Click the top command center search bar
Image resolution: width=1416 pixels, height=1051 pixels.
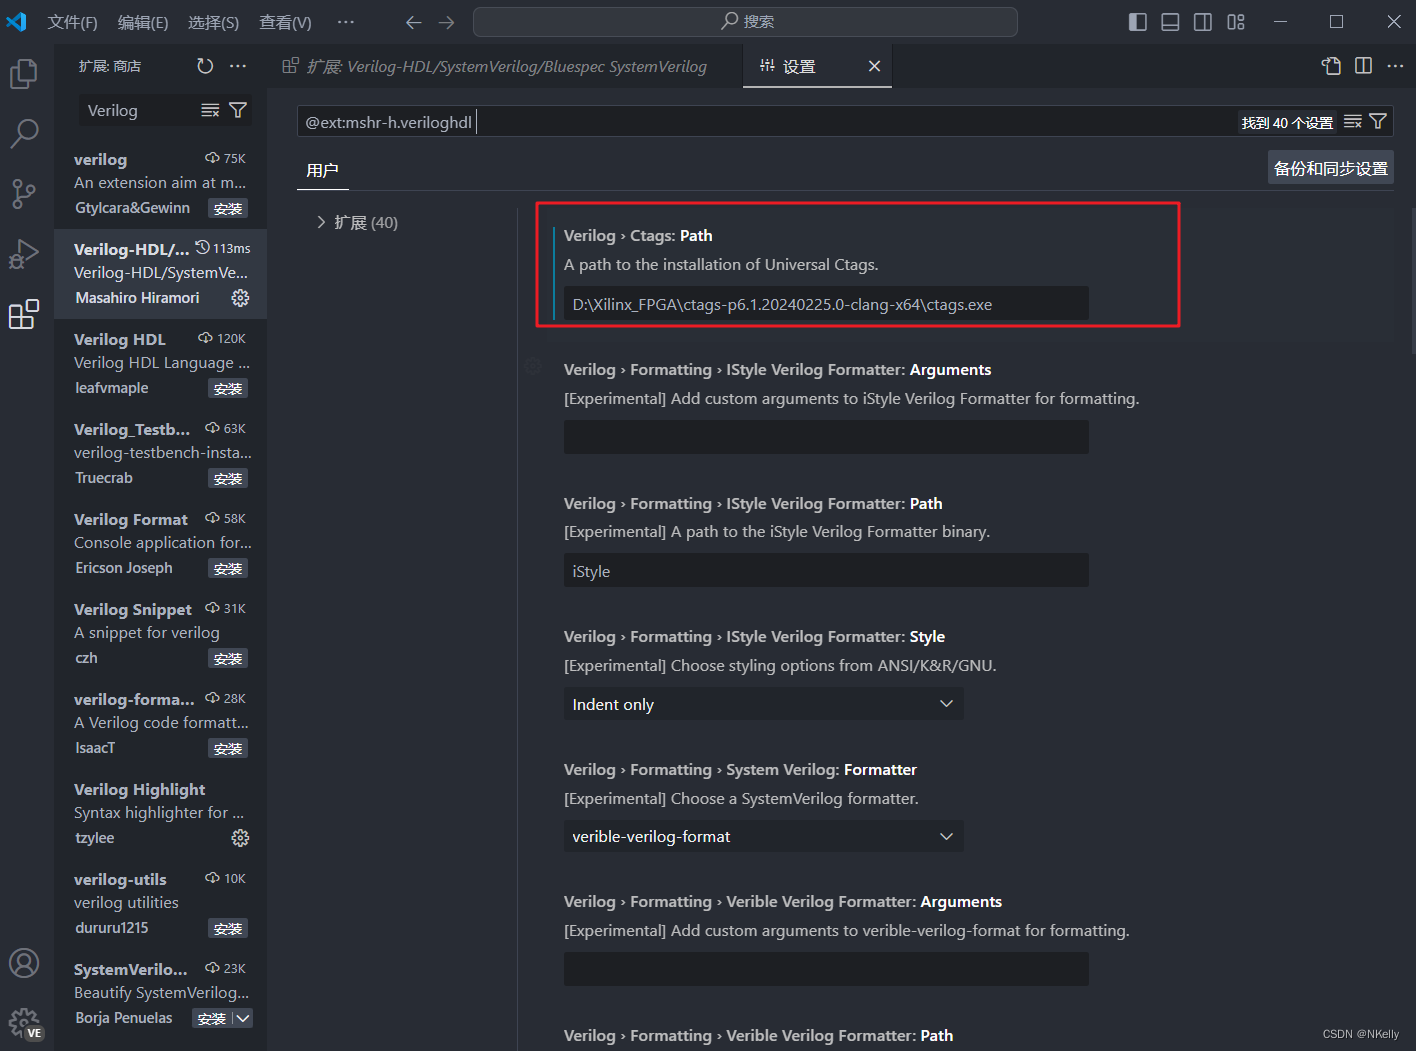pyautogui.click(x=745, y=21)
